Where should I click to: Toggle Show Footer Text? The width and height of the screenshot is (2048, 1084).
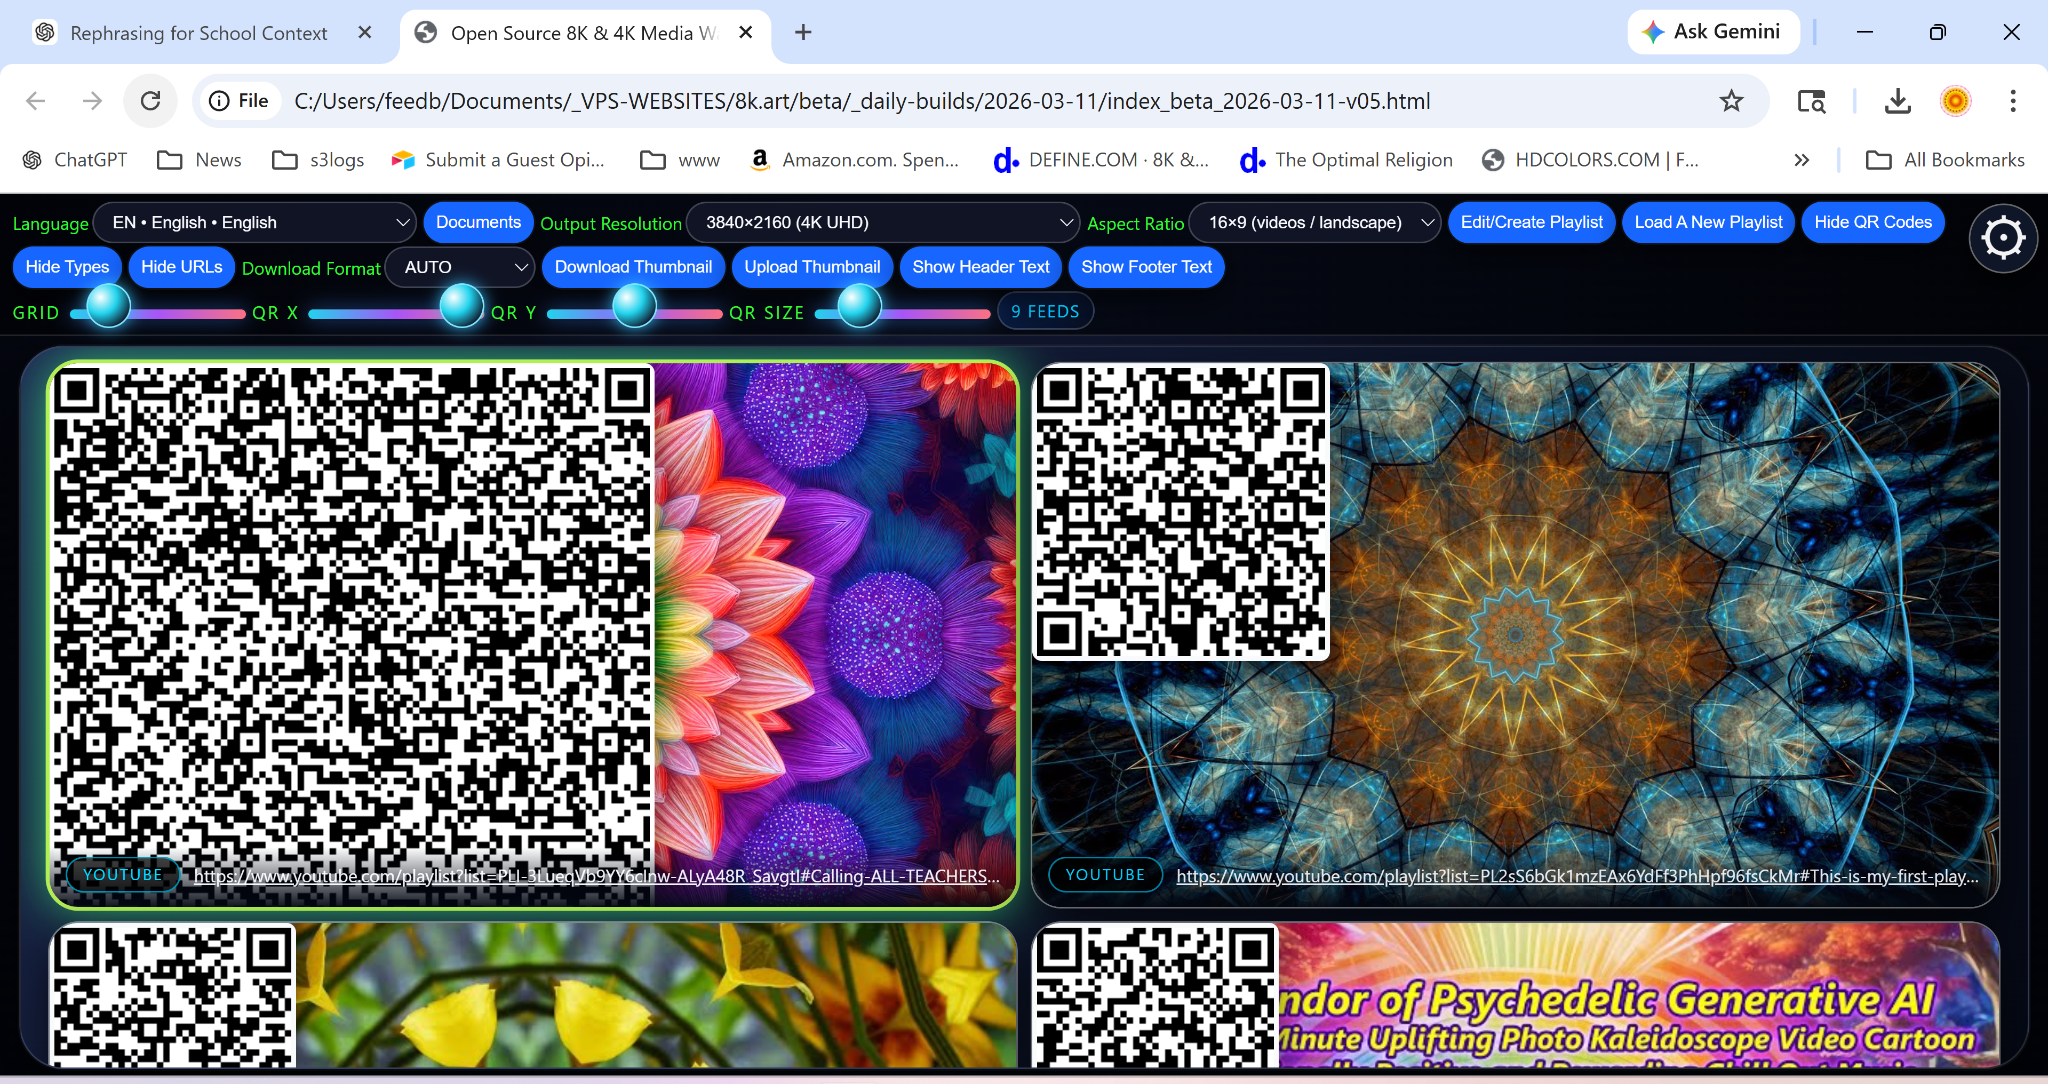click(x=1146, y=267)
